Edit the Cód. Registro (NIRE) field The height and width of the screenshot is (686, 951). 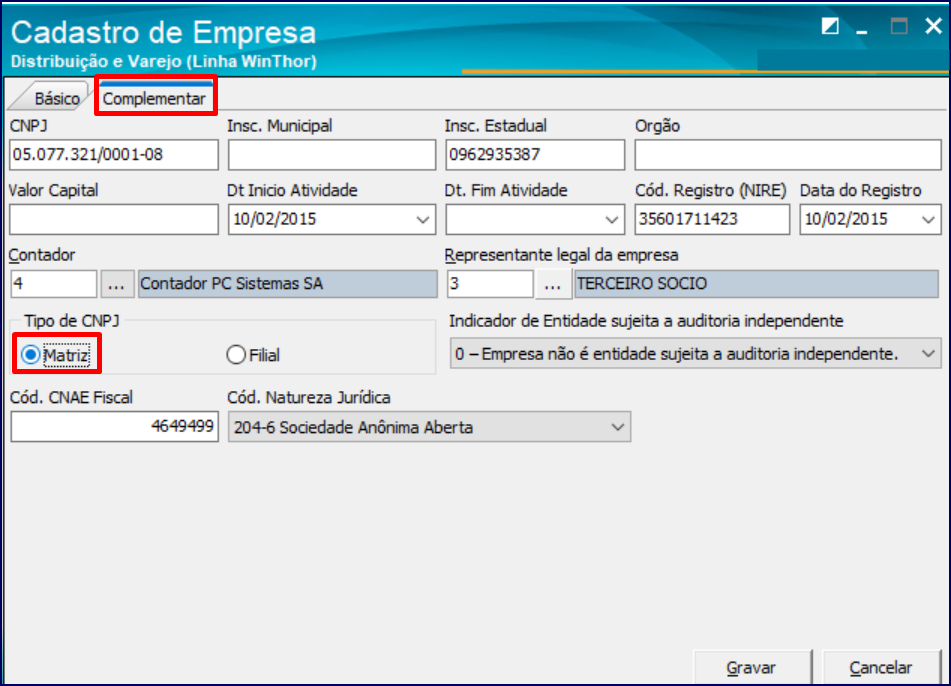[712, 220]
